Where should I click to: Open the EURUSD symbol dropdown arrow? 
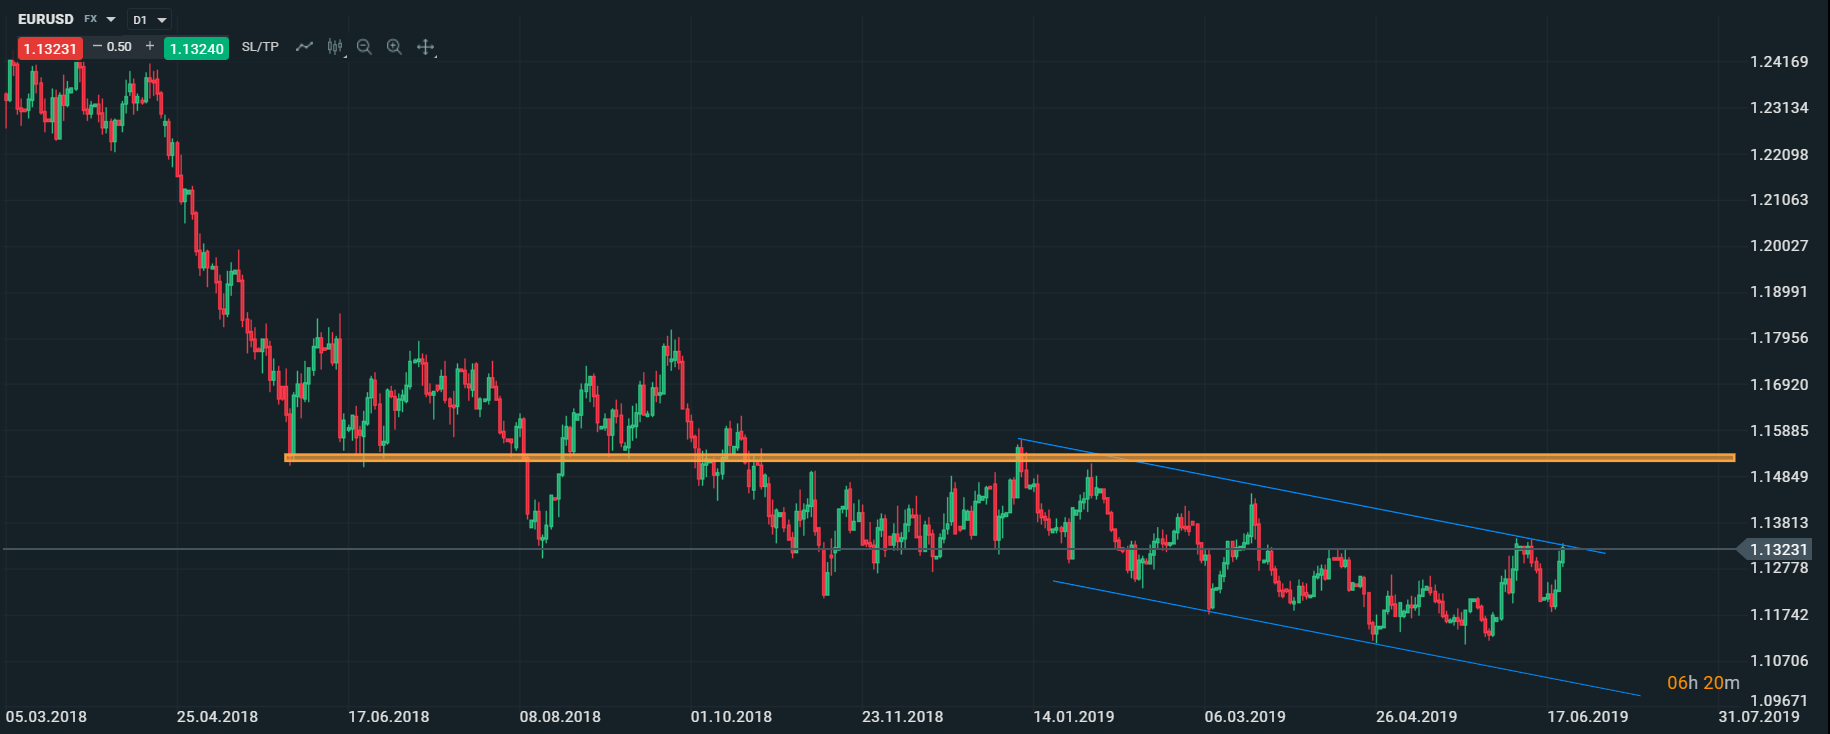click(111, 20)
